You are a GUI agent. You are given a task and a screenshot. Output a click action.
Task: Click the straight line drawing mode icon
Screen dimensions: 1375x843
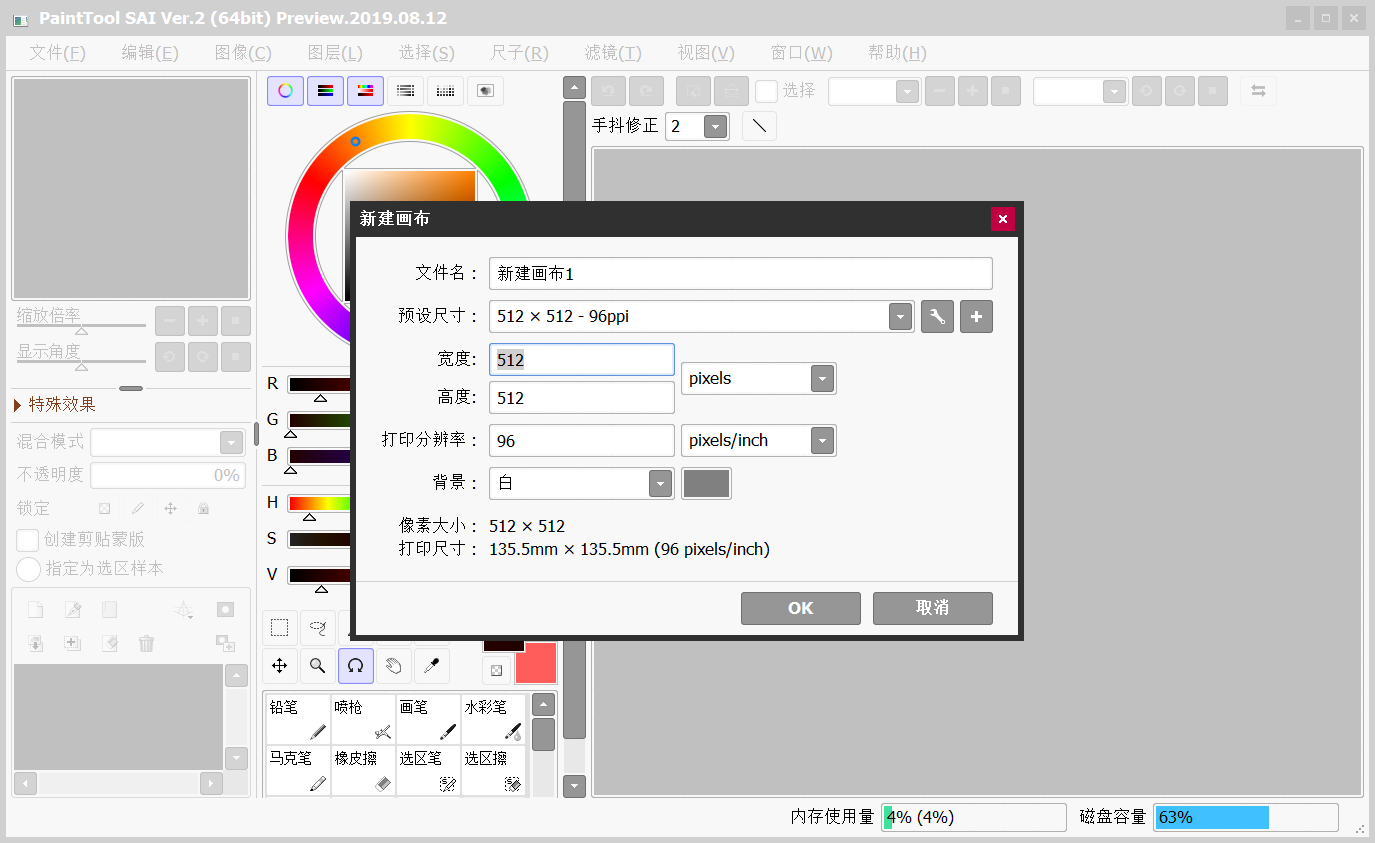[x=759, y=126]
